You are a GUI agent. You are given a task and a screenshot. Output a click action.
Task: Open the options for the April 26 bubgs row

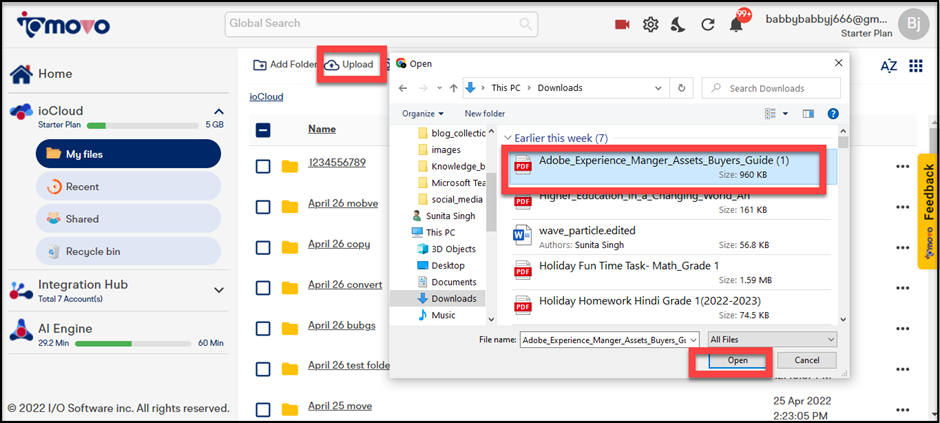coord(903,328)
